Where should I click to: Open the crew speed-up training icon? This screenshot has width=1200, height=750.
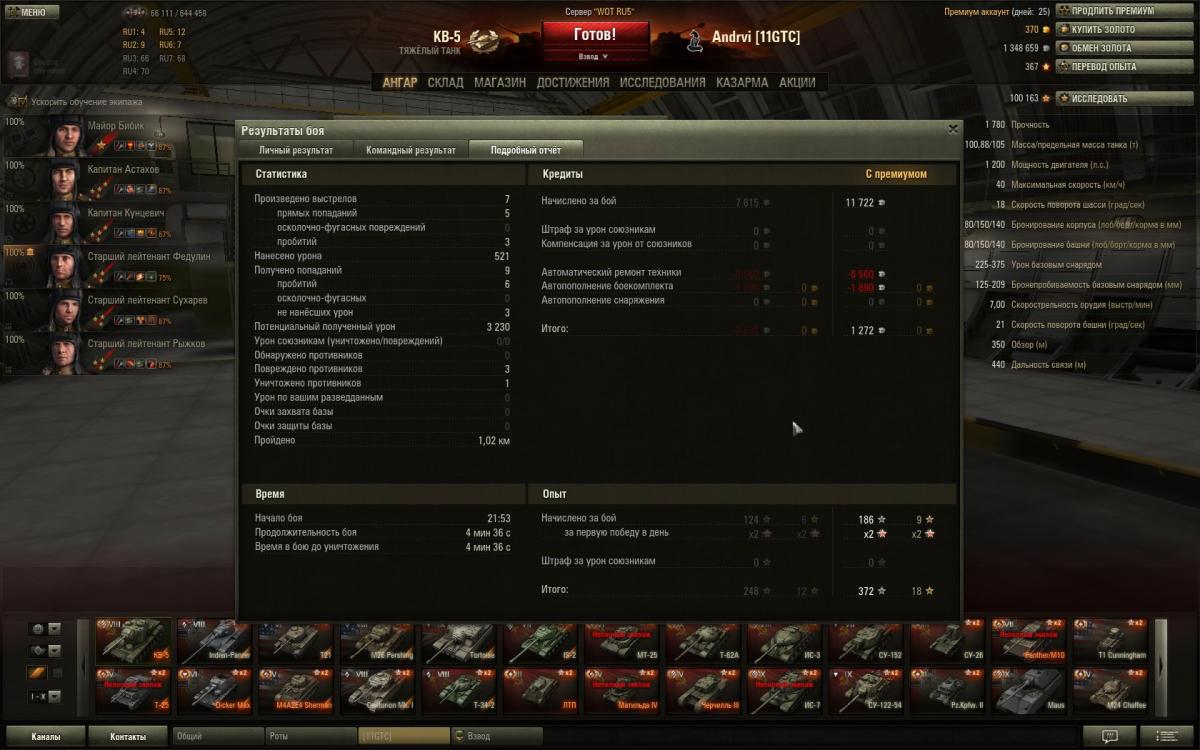pos(17,101)
